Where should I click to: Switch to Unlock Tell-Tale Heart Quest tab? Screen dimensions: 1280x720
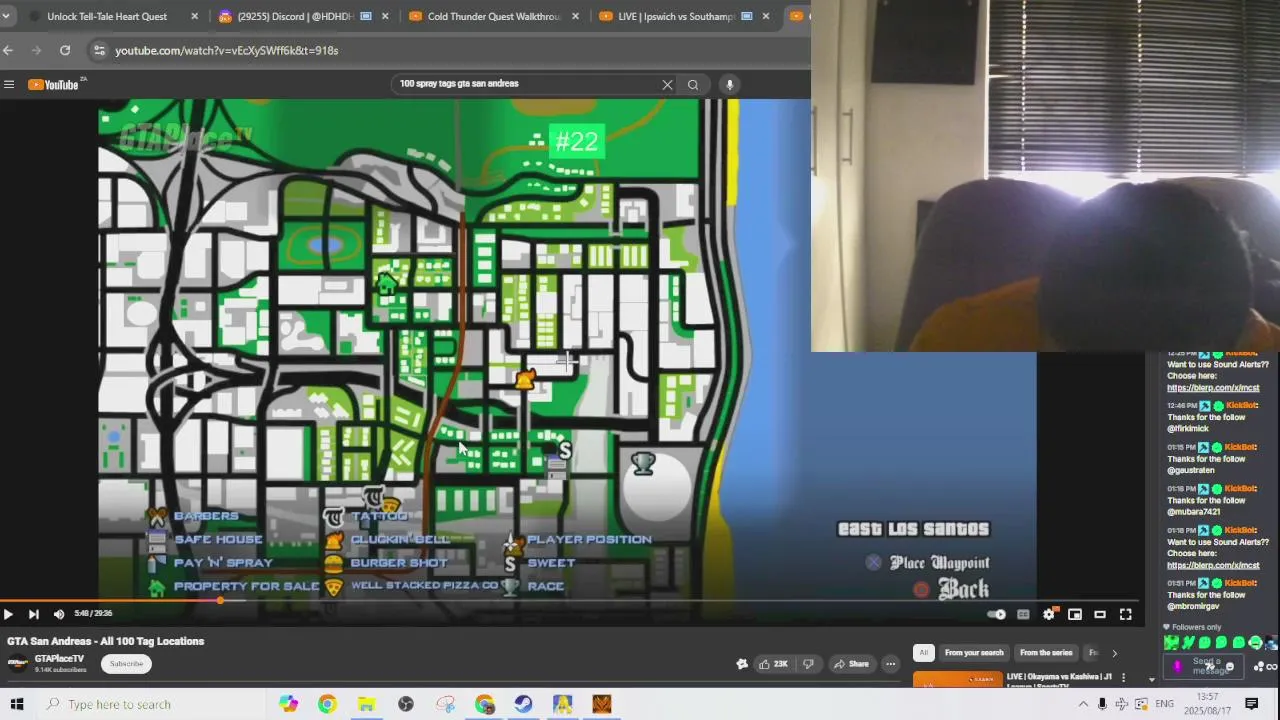pyautogui.click(x=107, y=16)
